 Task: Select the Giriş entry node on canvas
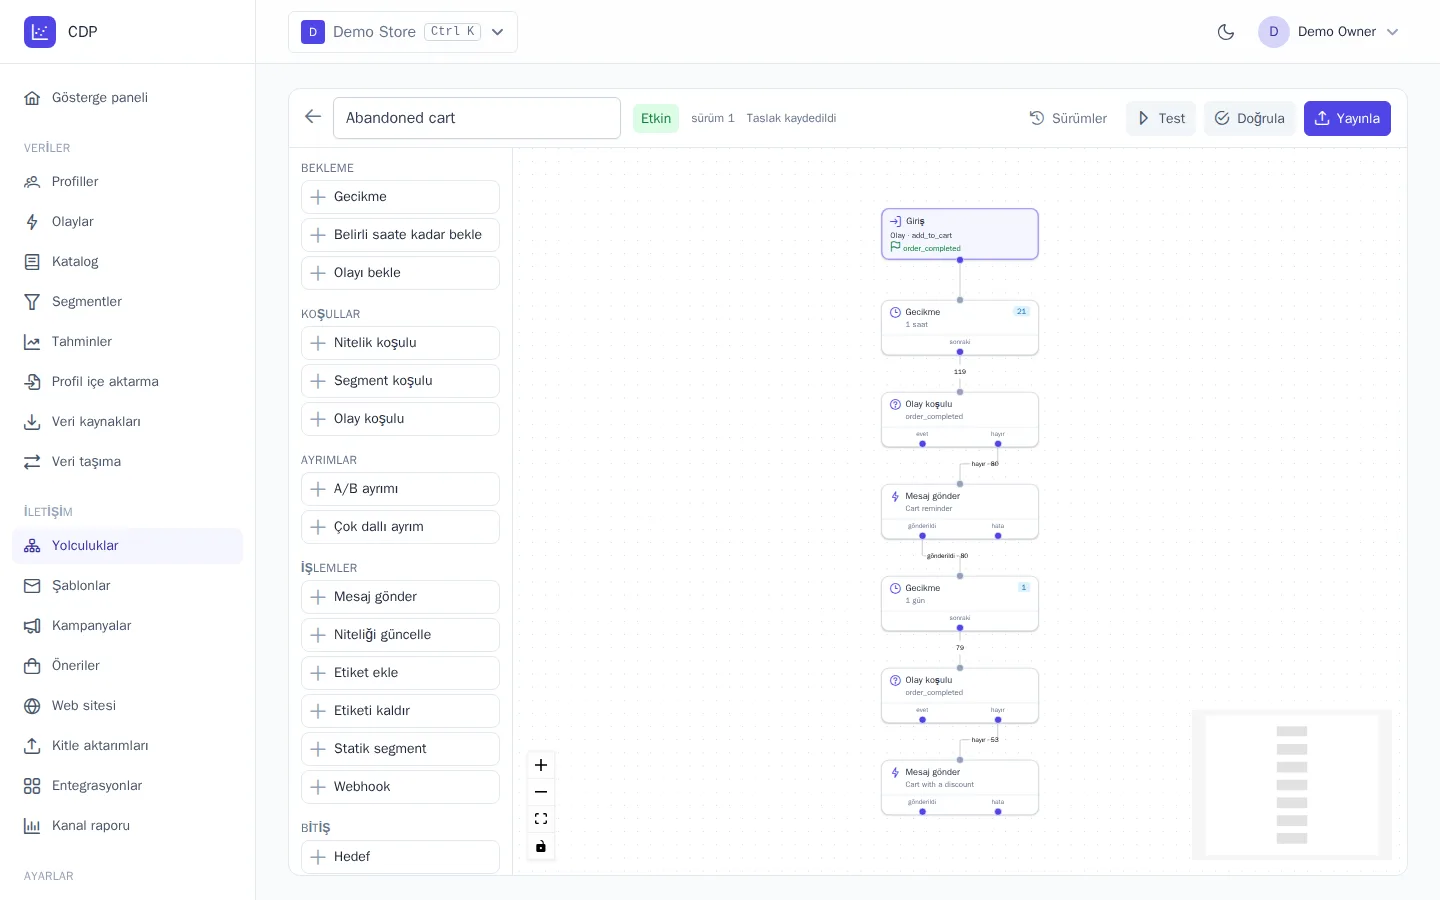960,234
